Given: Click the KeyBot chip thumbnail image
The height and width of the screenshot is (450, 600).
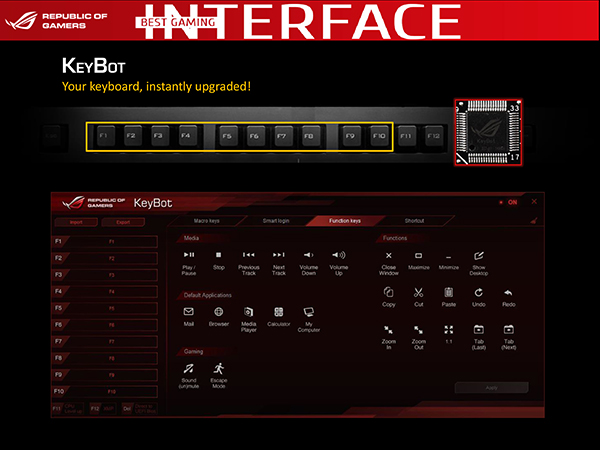Looking at the screenshot, I should [488, 132].
